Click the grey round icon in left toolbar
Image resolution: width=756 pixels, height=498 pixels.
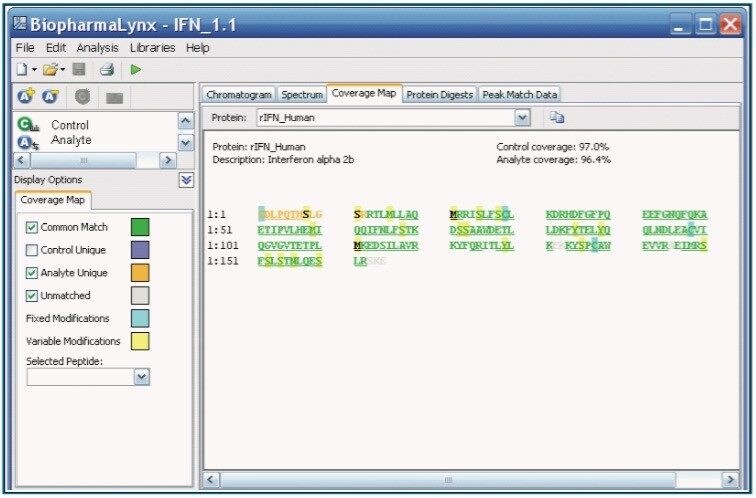click(82, 97)
